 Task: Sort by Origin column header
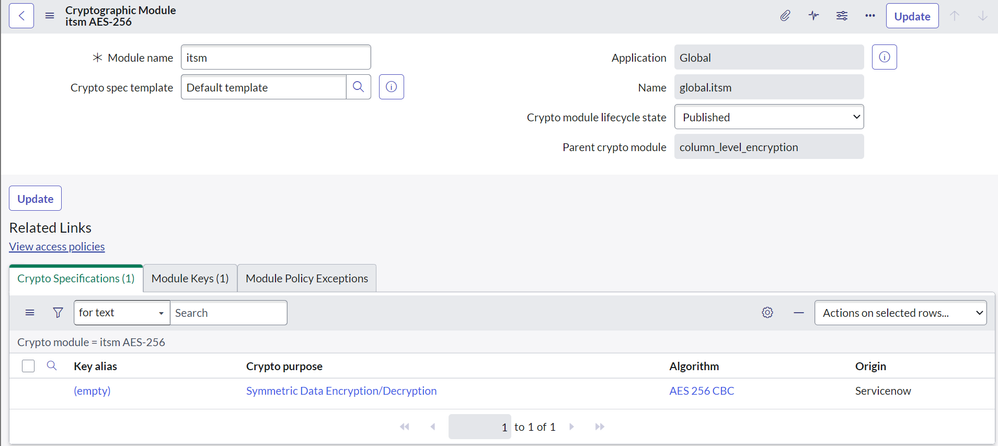[x=871, y=366]
